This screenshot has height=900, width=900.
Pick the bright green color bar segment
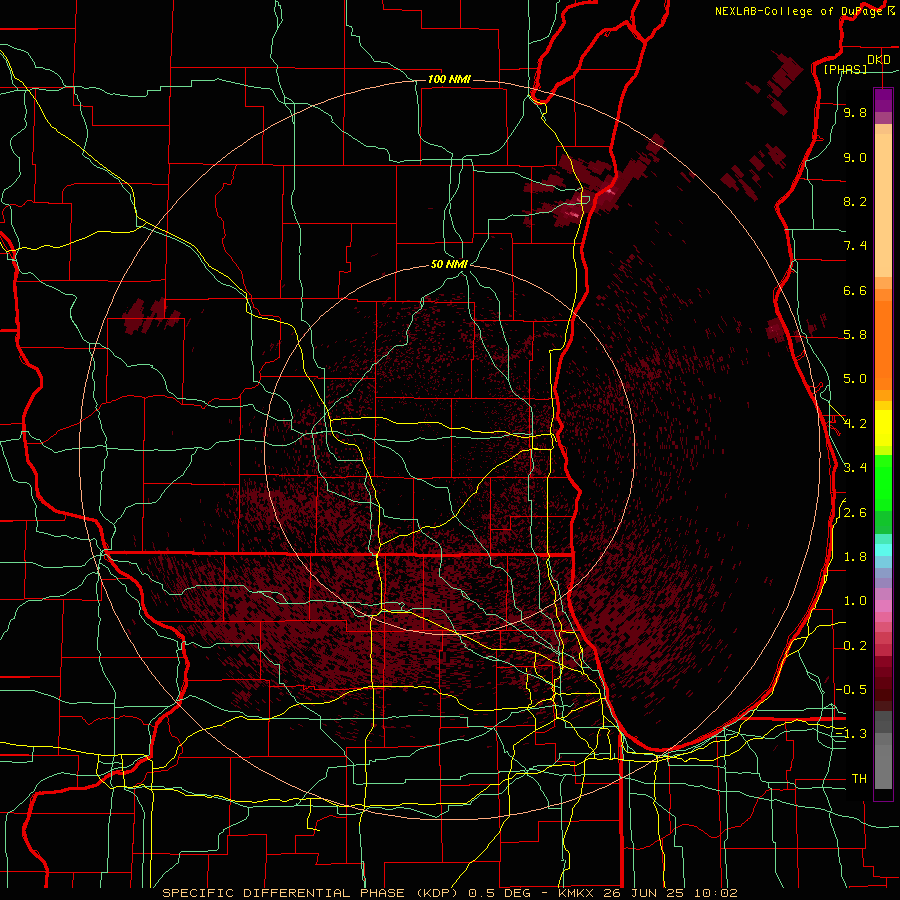tap(883, 482)
